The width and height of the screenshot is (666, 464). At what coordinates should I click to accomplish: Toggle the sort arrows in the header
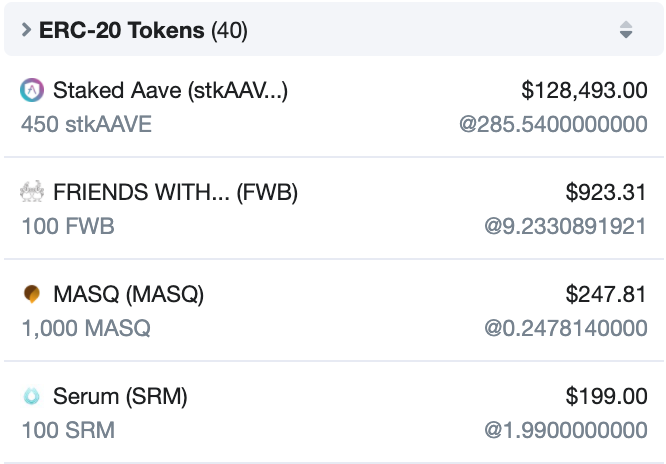click(626, 30)
